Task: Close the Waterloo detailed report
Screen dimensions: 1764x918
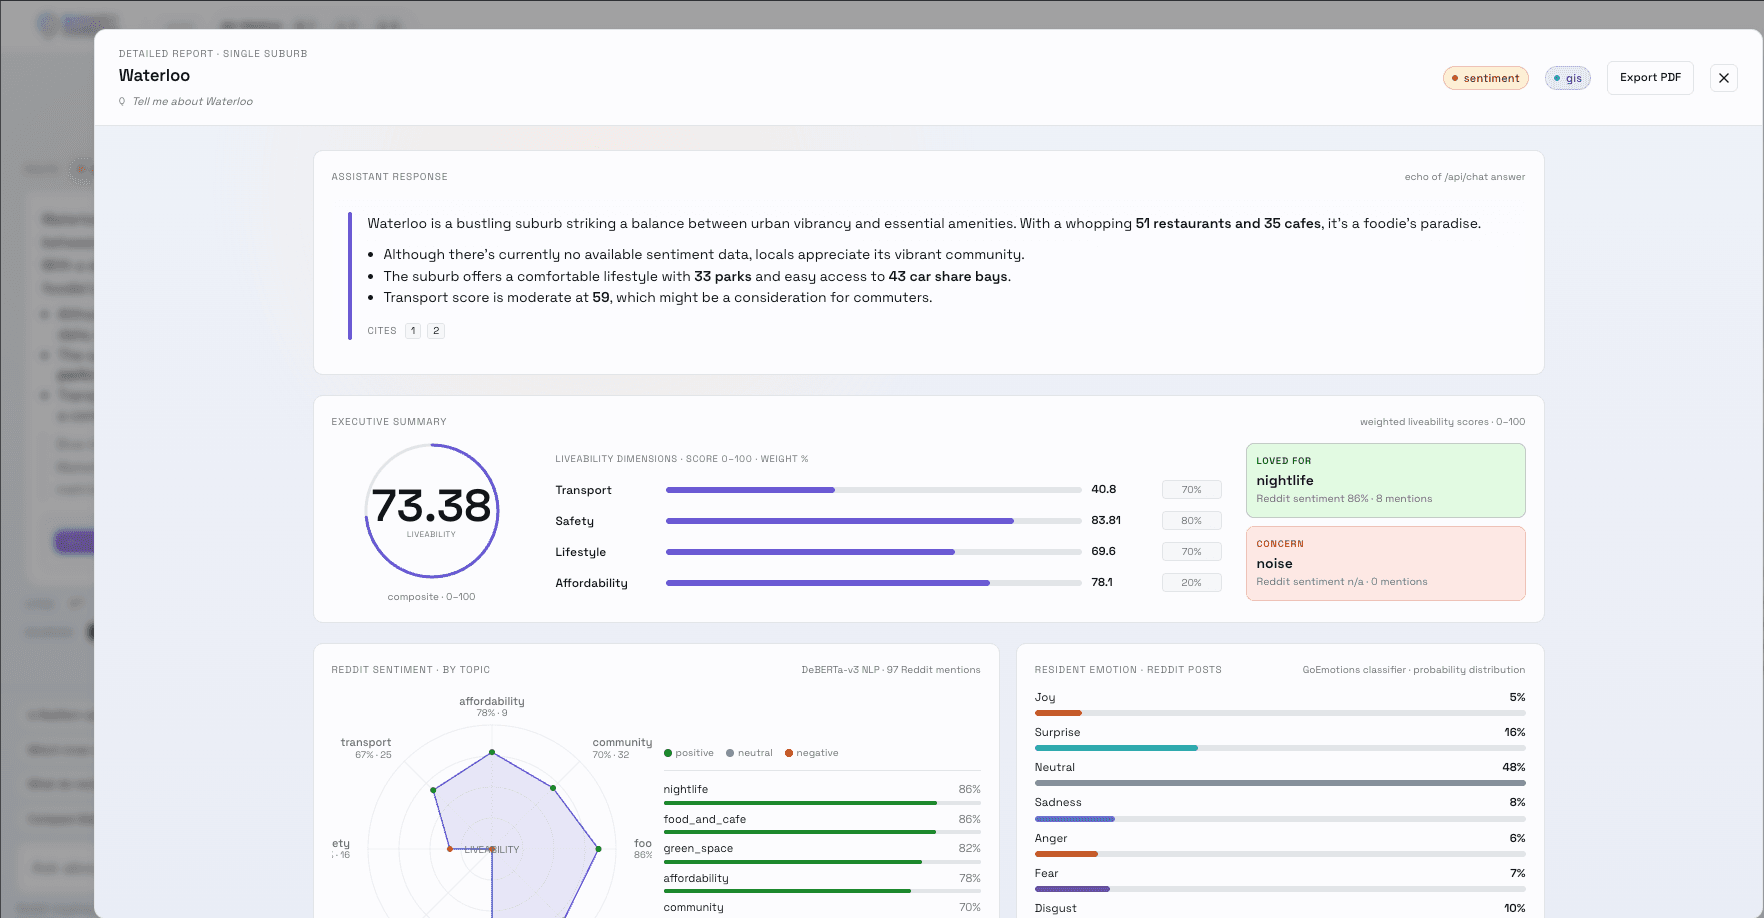Action: pyautogui.click(x=1723, y=78)
